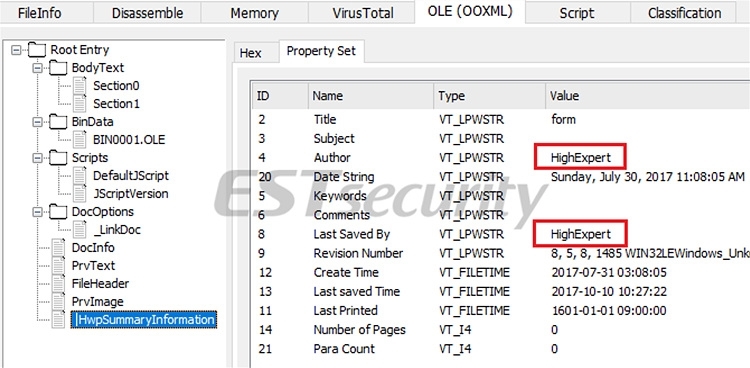This screenshot has width=750, height=368.
Task: Open the BIN0001.OLE stream
Action: (x=129, y=140)
